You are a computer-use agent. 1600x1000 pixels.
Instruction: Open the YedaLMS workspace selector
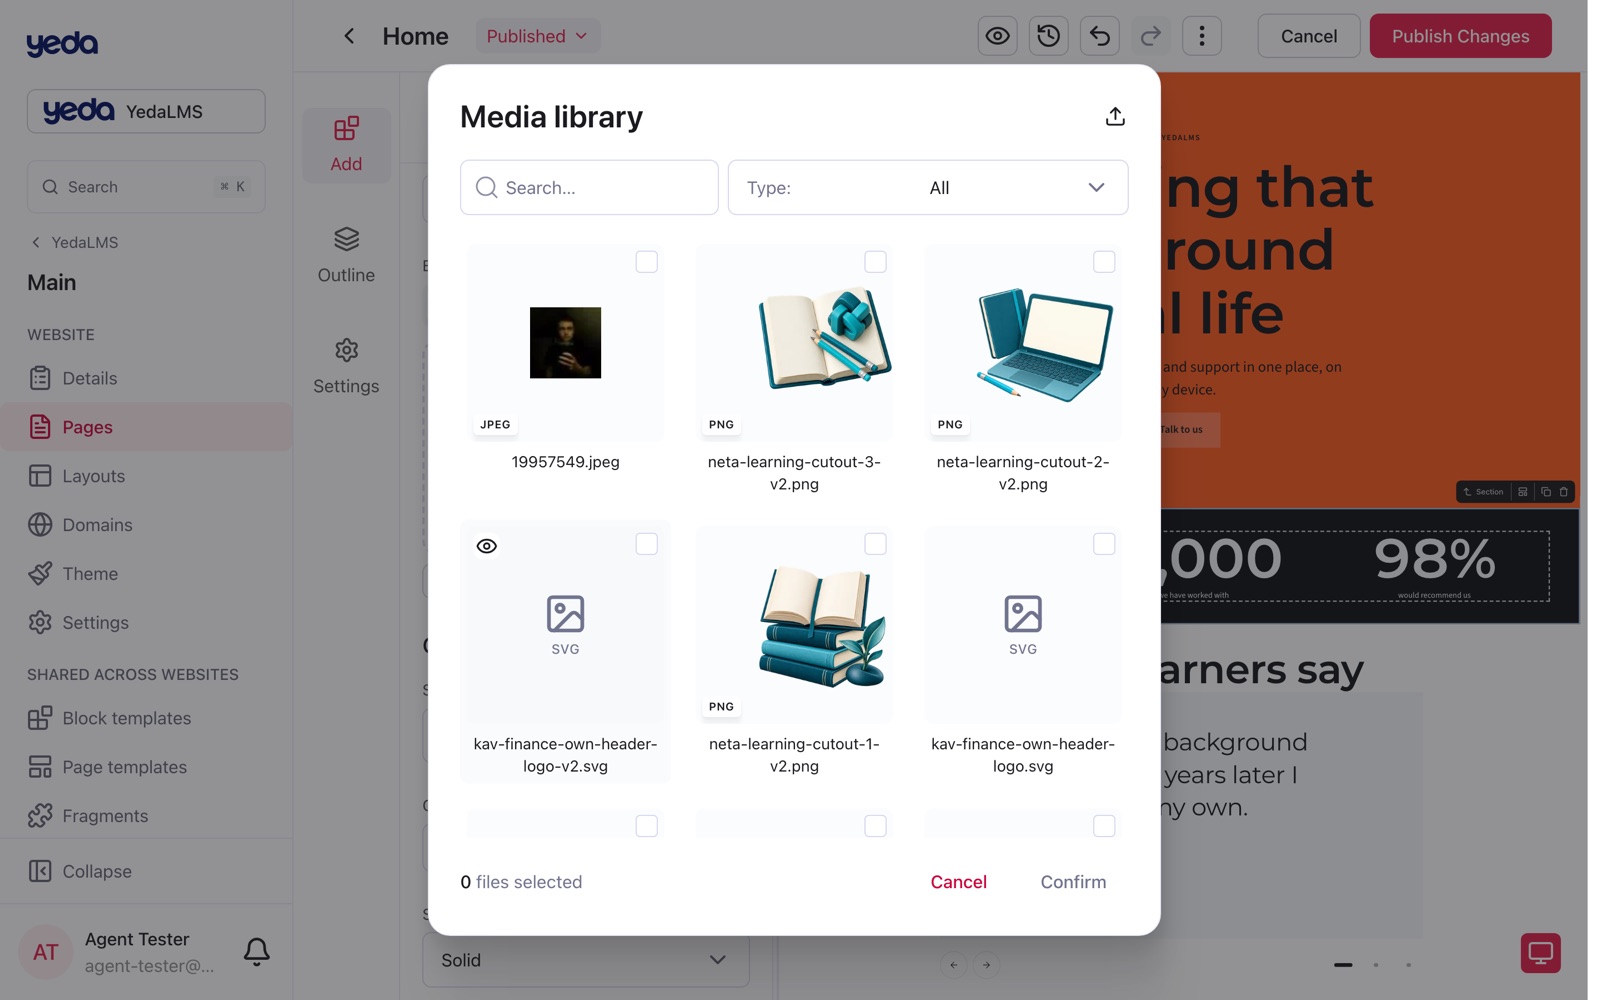[146, 111]
